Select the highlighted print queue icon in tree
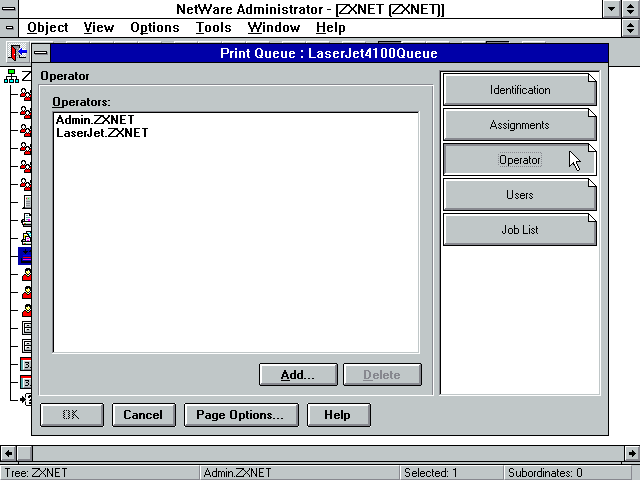Viewport: 640px width, 480px height. tap(25, 256)
